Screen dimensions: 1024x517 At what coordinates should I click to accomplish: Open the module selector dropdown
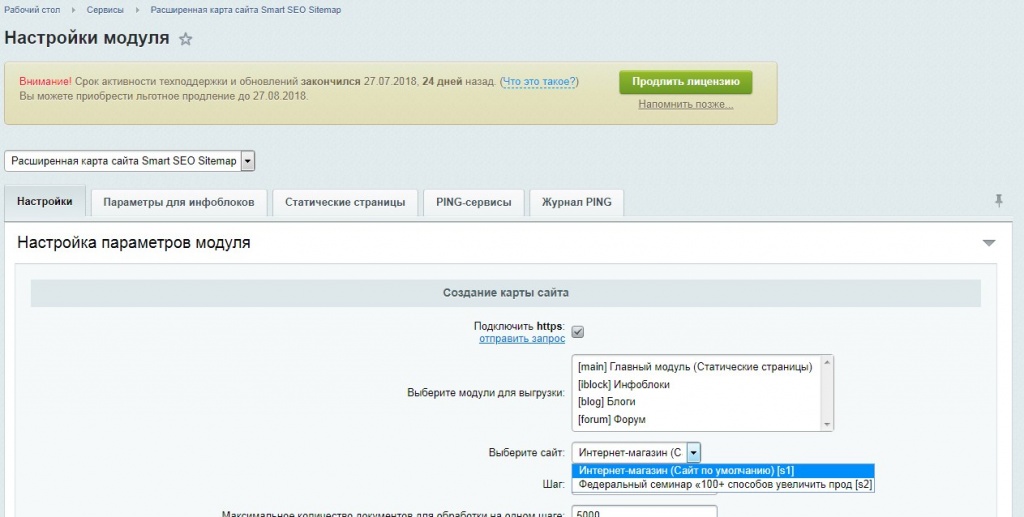pyautogui.click(x=248, y=161)
